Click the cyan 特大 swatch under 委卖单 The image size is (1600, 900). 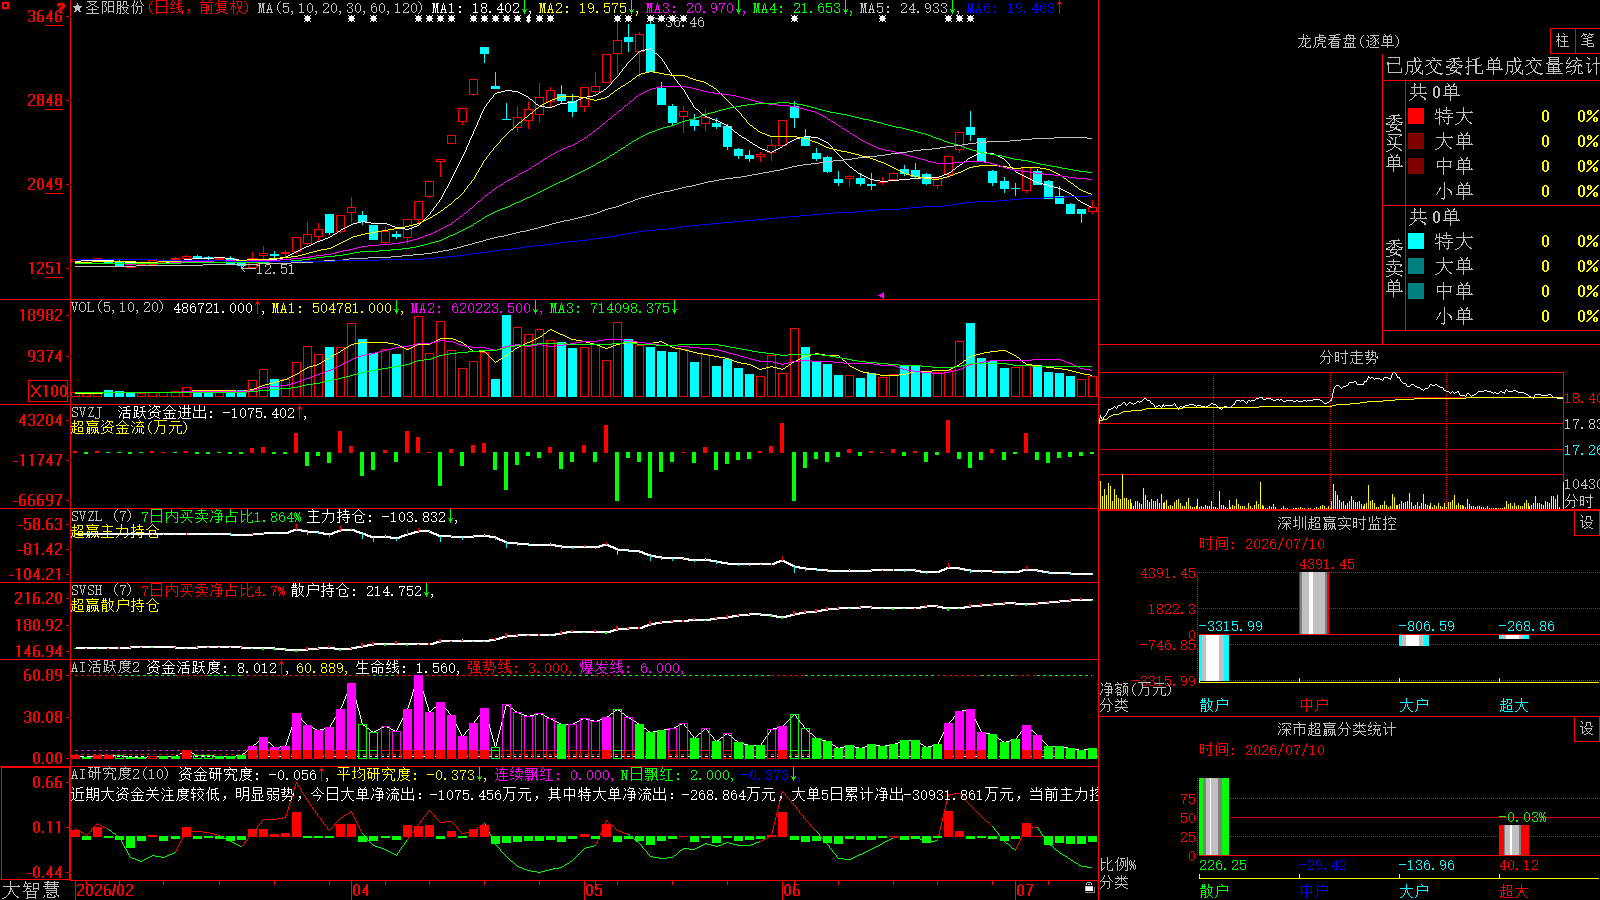[x=1416, y=241]
